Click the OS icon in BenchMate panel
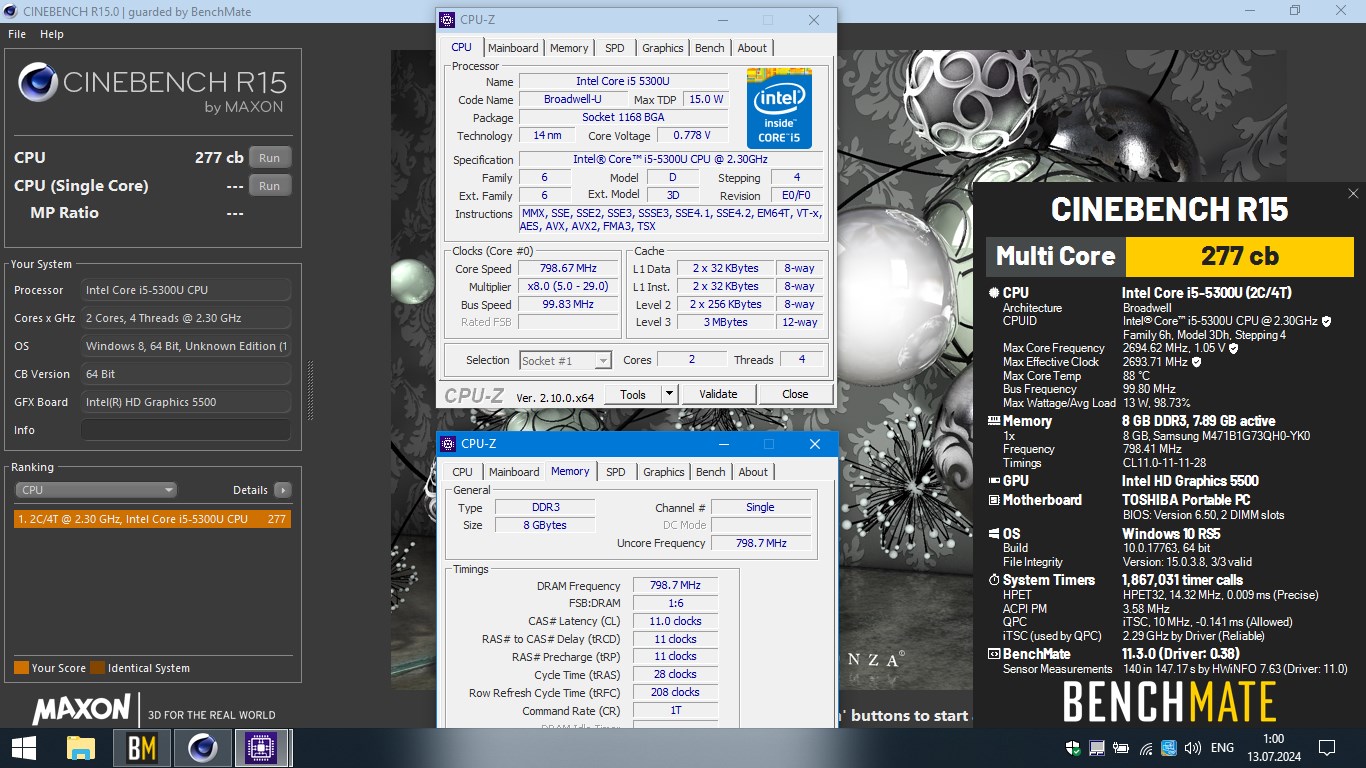The image size is (1366, 768). click(994, 534)
